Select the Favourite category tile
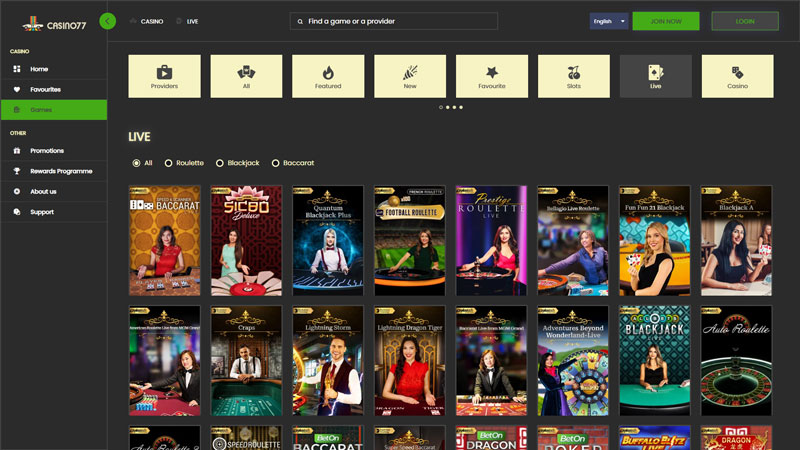Viewport: 800px width, 450px height. pyautogui.click(x=492, y=76)
